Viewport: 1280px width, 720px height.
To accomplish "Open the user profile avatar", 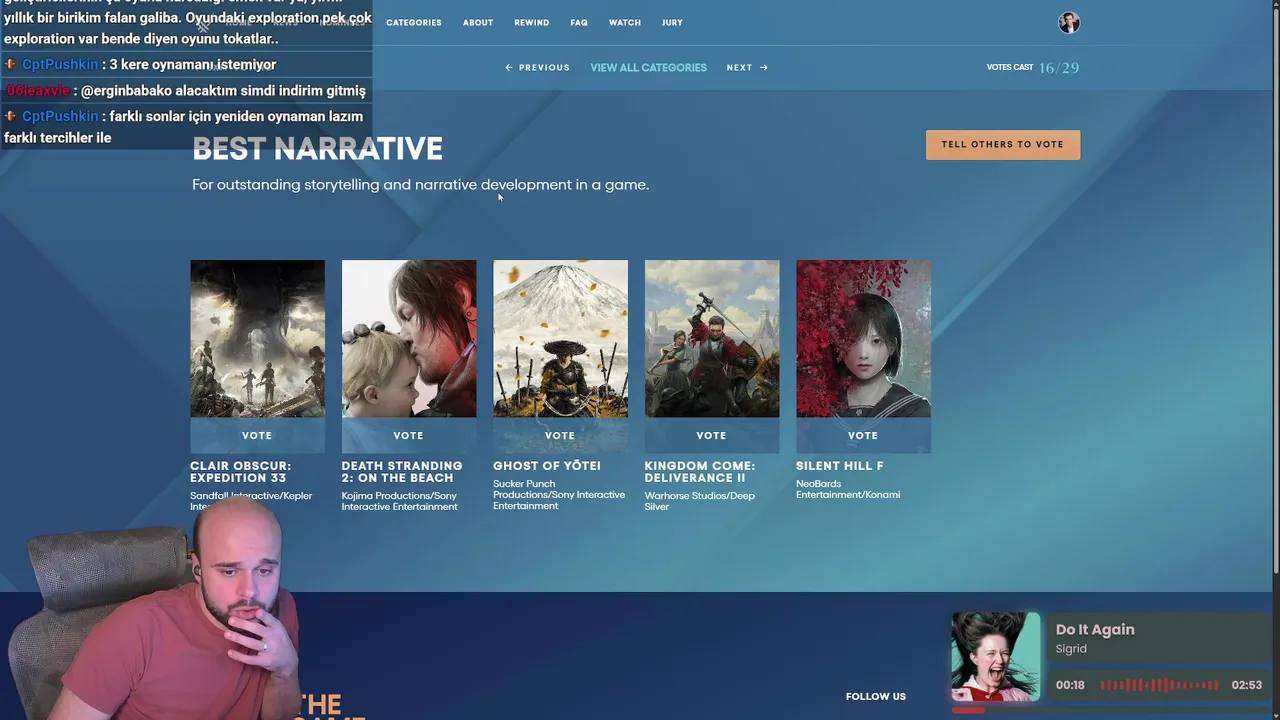I will [1069, 23].
